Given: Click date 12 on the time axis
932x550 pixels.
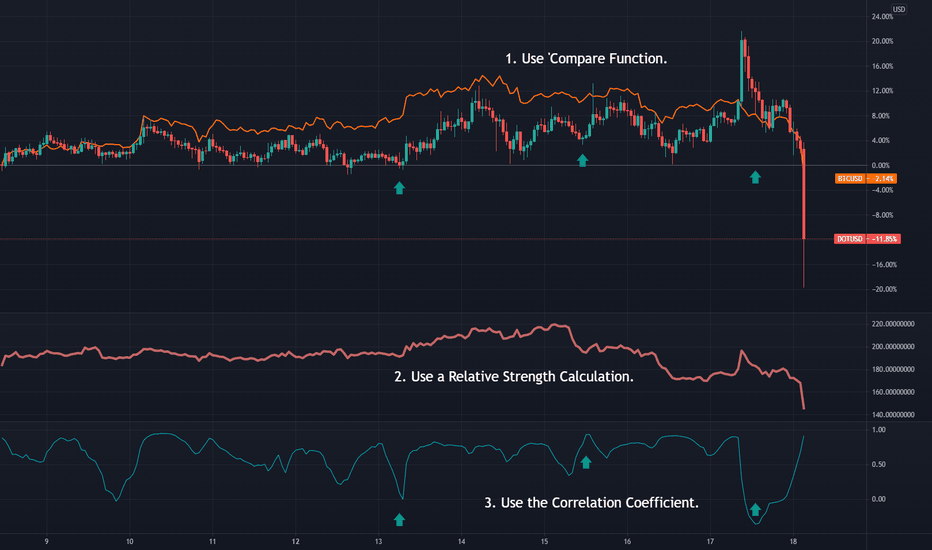Looking at the screenshot, I should pyautogui.click(x=295, y=542).
